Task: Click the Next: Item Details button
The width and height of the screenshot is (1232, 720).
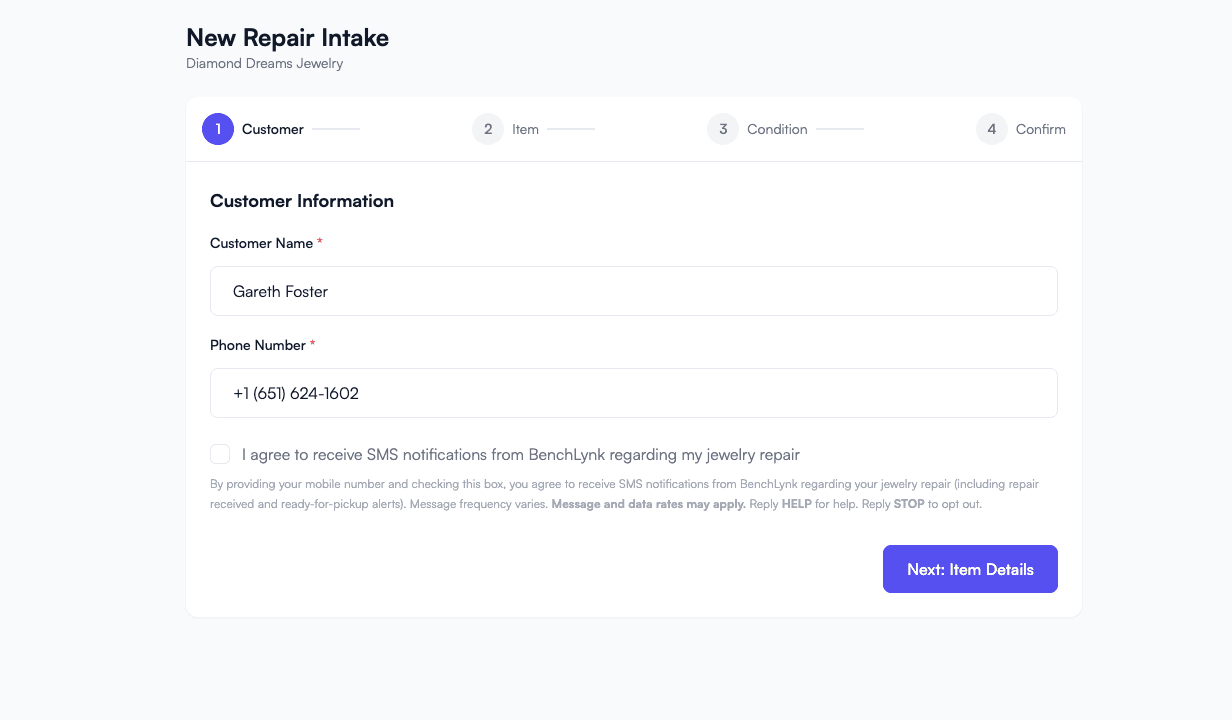Action: (969, 568)
